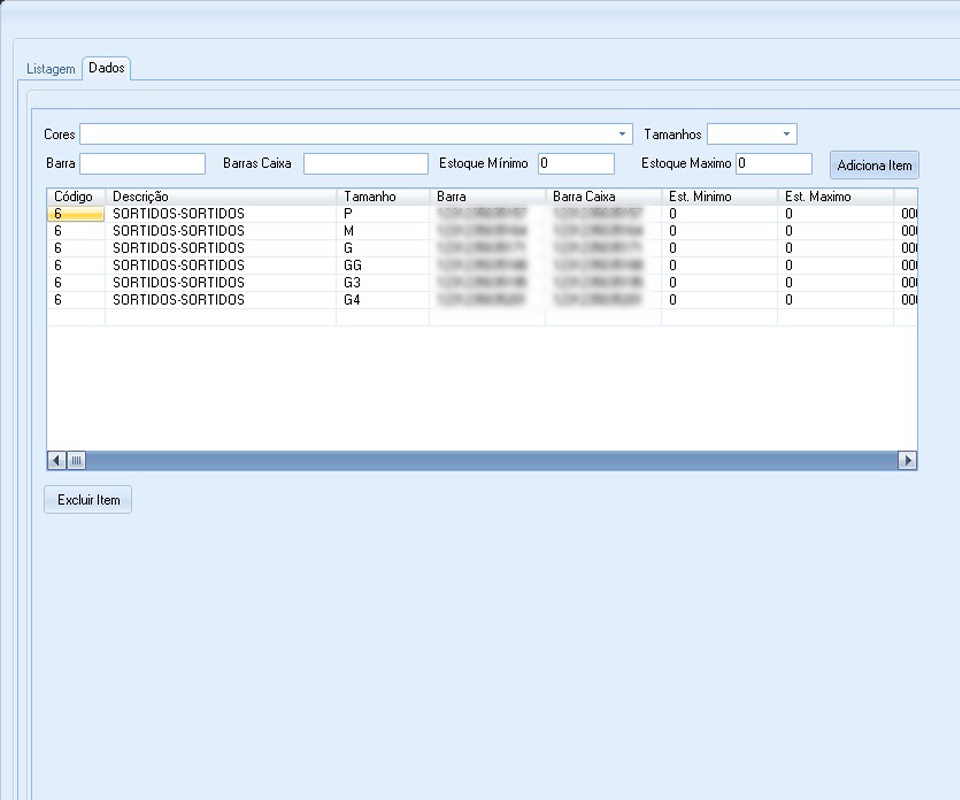
Task: Click the horizontal scrollbar thumb
Action: pyautogui.click(x=77, y=461)
